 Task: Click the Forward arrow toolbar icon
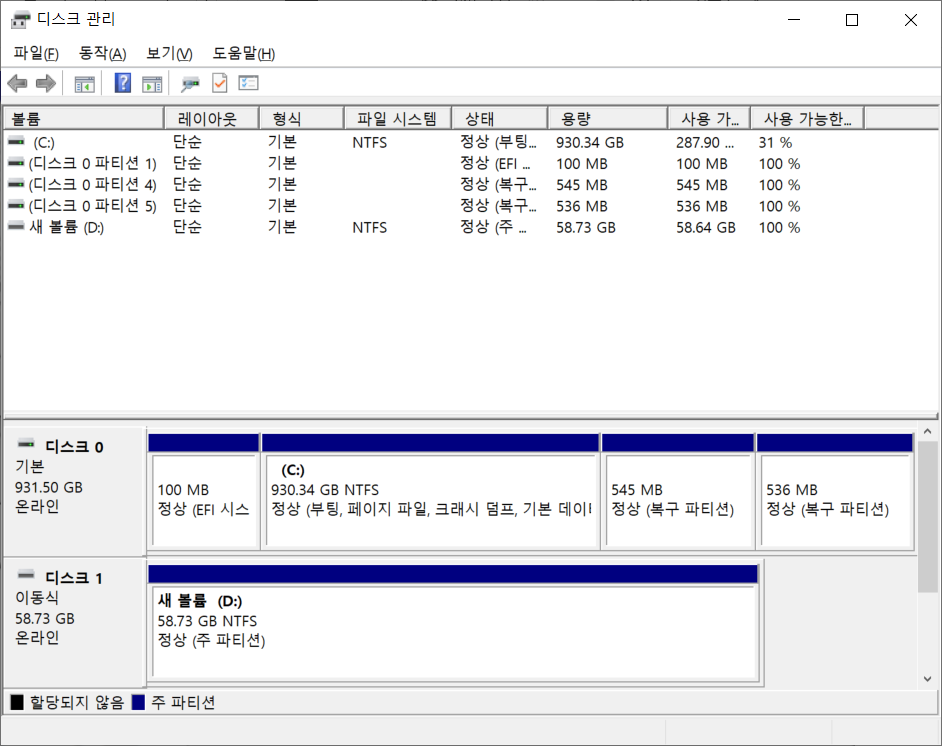[46, 83]
